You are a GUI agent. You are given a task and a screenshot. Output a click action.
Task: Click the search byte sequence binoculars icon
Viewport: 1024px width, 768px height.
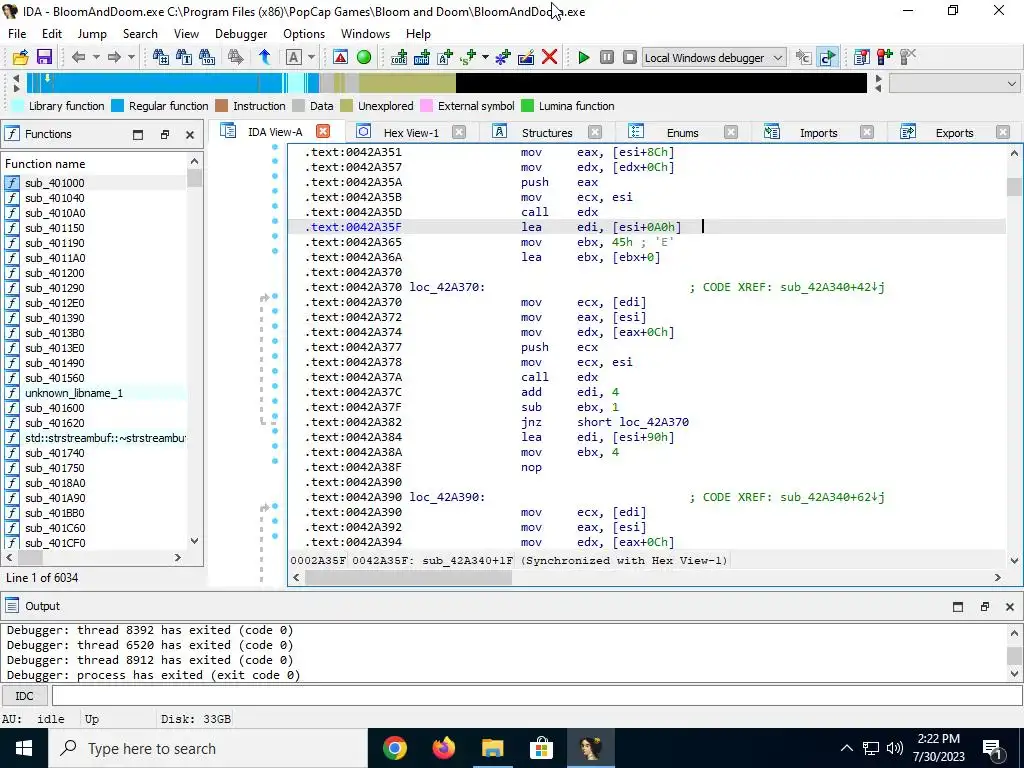pyautogui.click(x=207, y=57)
